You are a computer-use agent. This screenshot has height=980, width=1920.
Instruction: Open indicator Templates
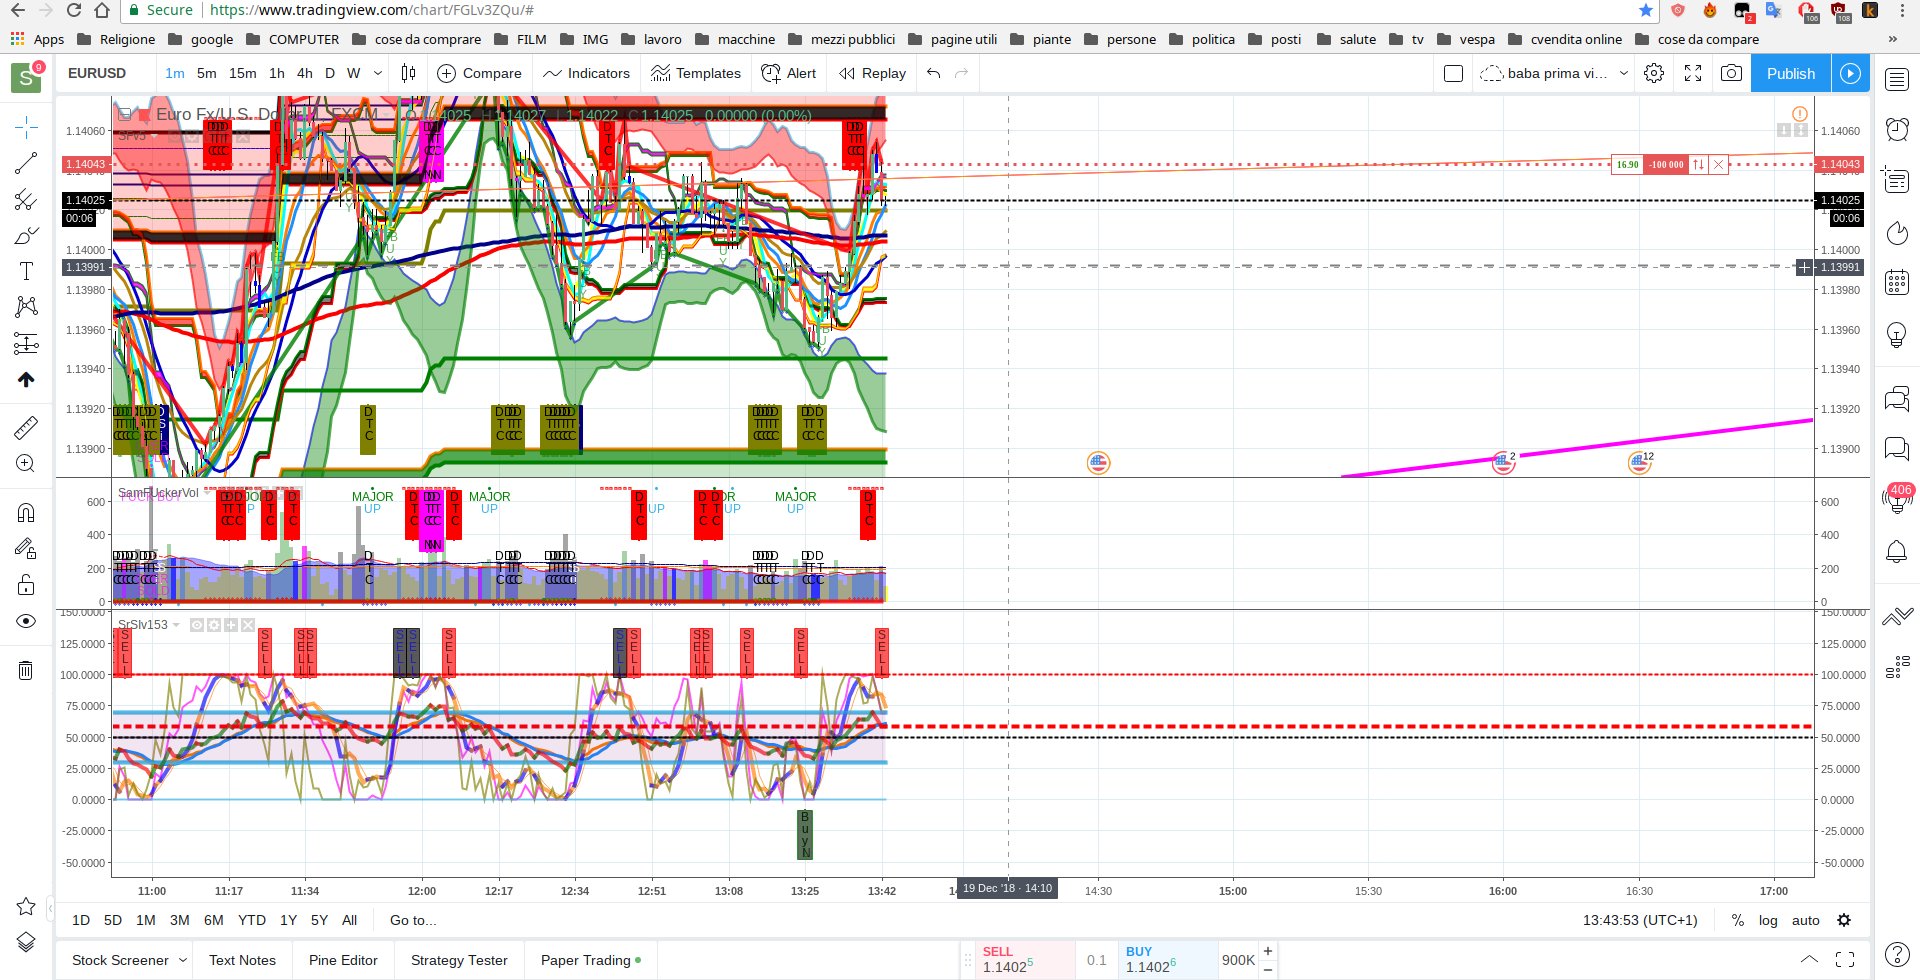(x=696, y=73)
